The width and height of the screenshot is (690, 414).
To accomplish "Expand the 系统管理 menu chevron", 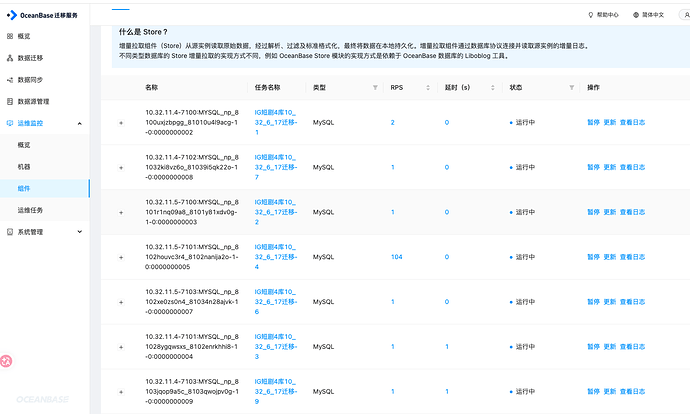I will (80, 232).
